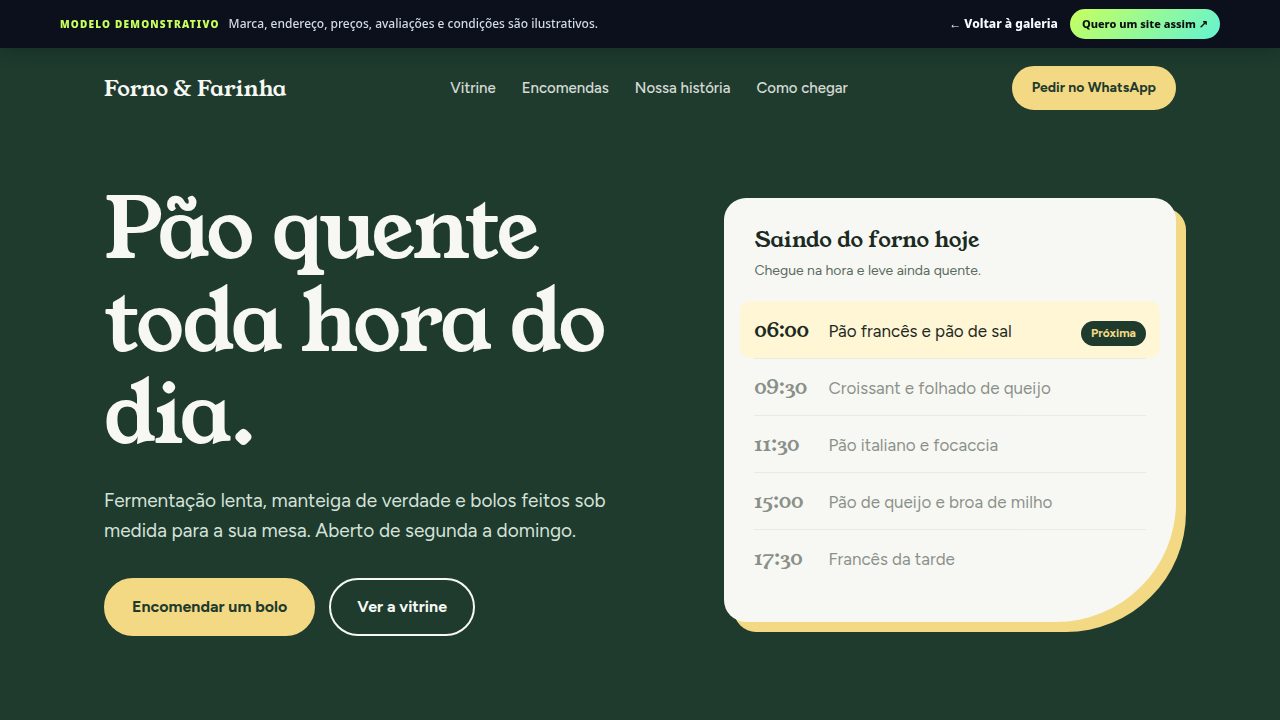Click Pão de queijo e broa de milho
This screenshot has width=1280, height=720.
point(950,502)
